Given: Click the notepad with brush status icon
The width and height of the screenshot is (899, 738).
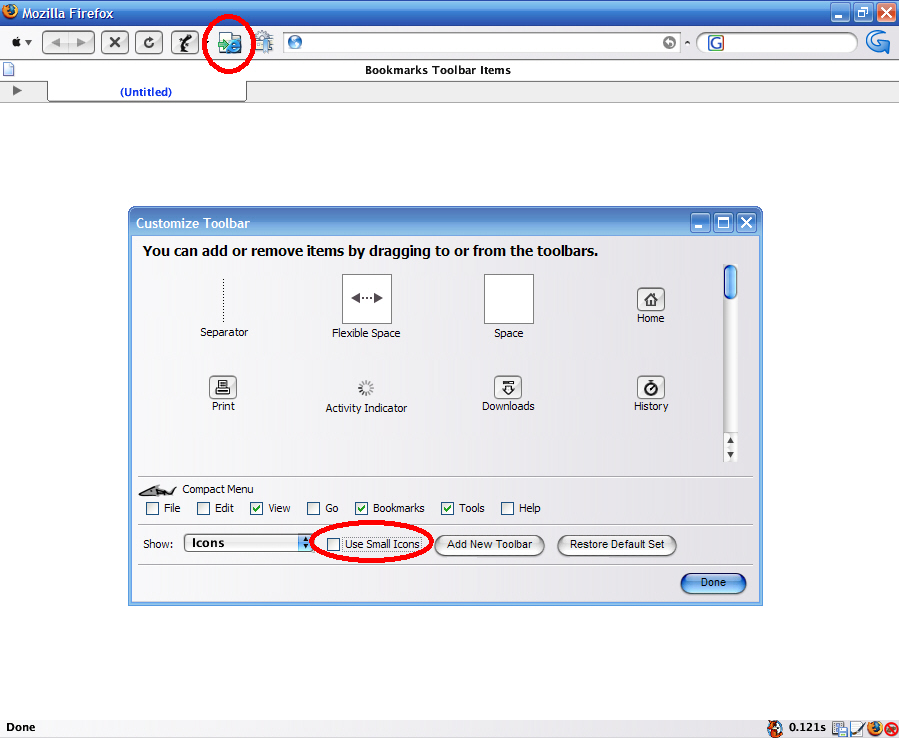Looking at the screenshot, I should click(857, 728).
